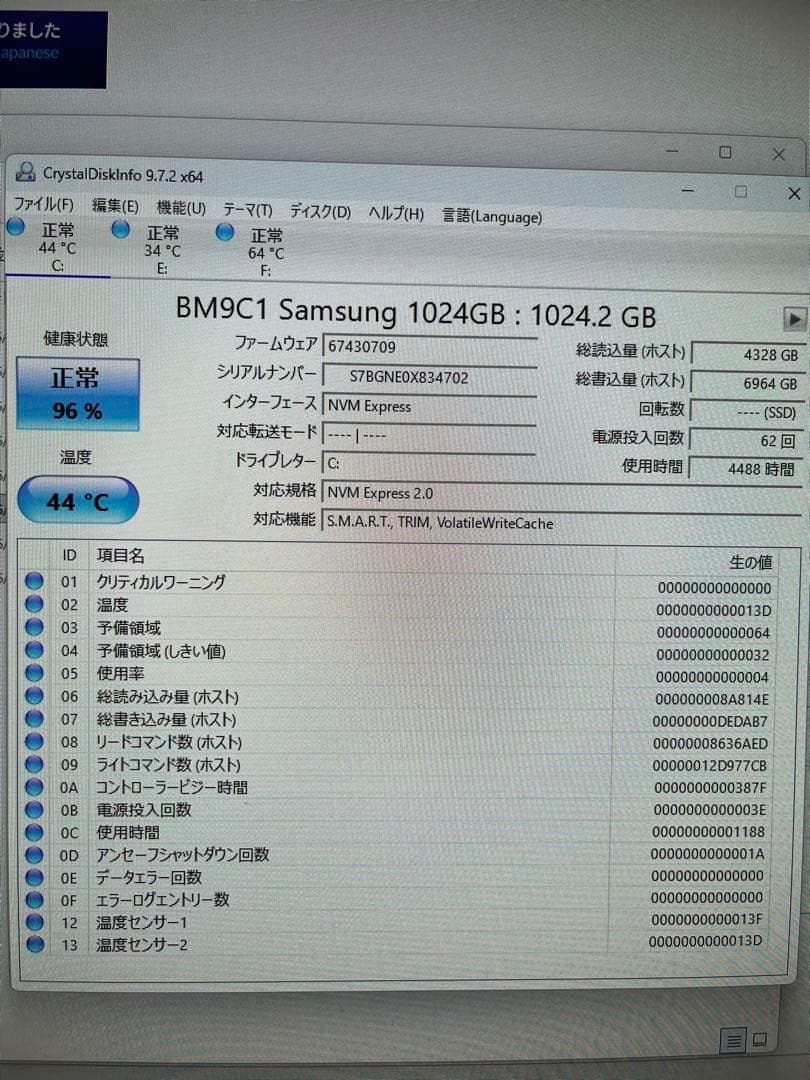Click the indicator beside データエラー回数 row

pos(33,877)
